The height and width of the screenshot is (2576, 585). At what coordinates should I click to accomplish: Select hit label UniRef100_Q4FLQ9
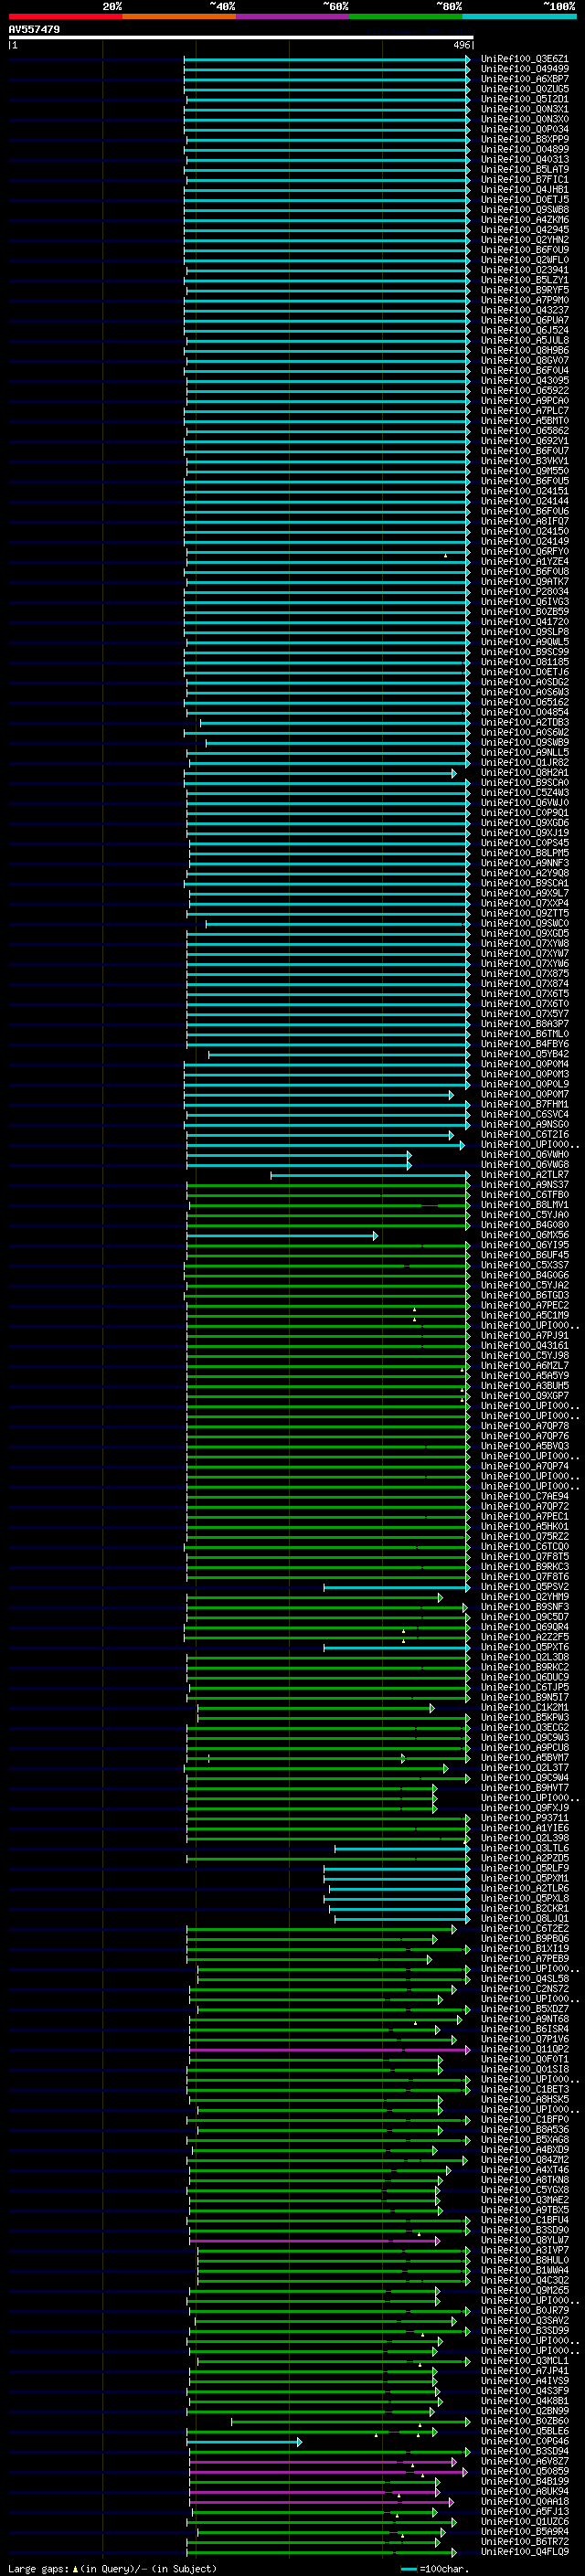pyautogui.click(x=525, y=2552)
